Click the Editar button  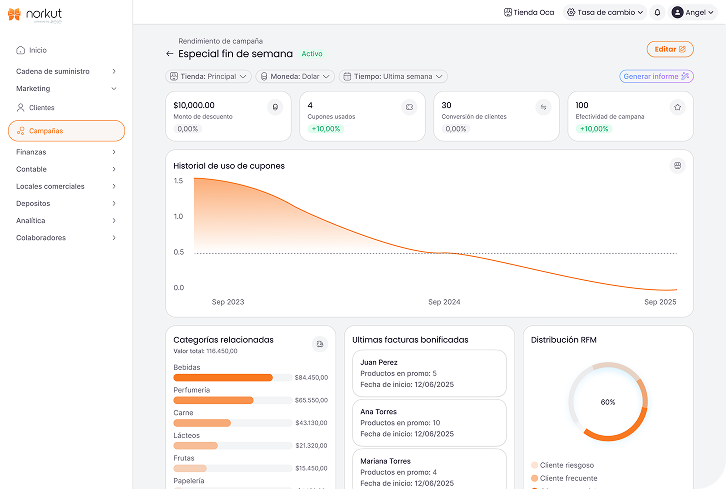[x=669, y=48]
